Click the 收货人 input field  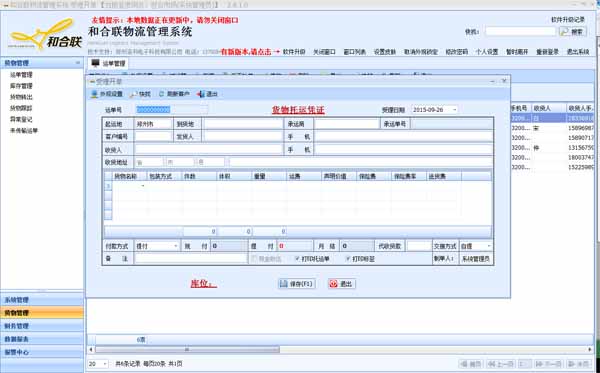tap(209, 150)
